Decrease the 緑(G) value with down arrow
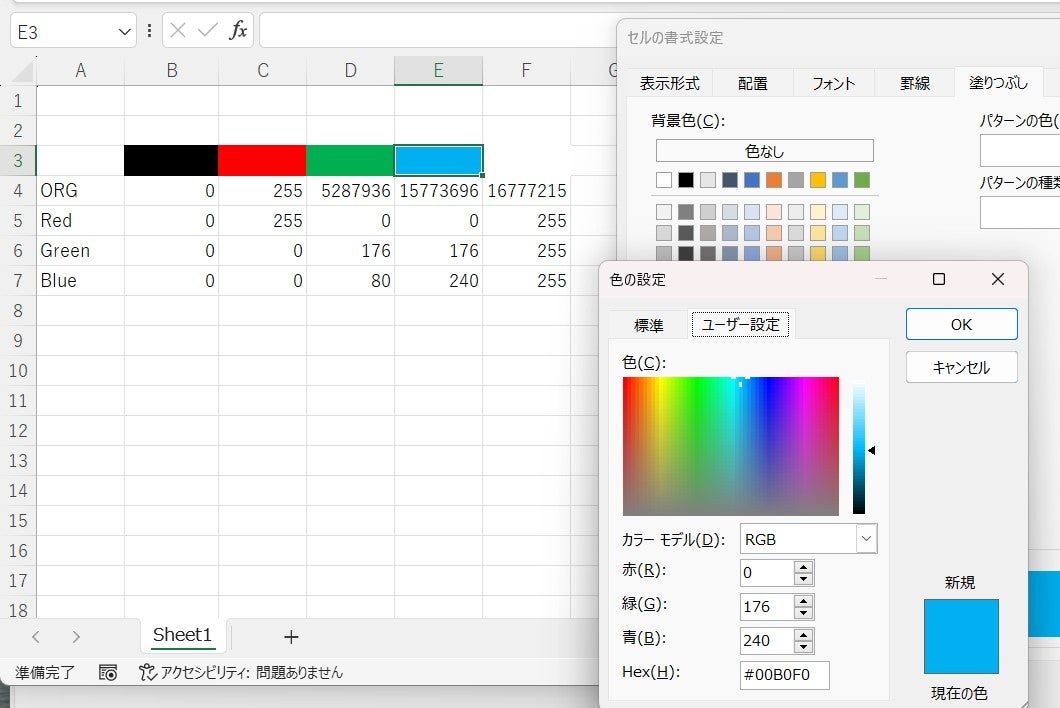Screen dimensions: 1060x708 click(803, 613)
